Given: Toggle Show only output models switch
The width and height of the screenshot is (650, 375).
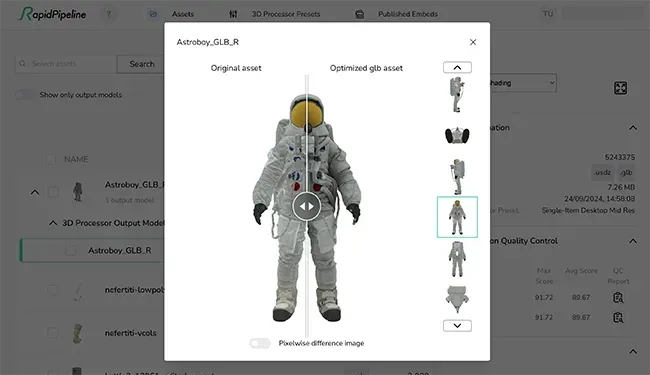Looking at the screenshot, I should tap(24, 95).
